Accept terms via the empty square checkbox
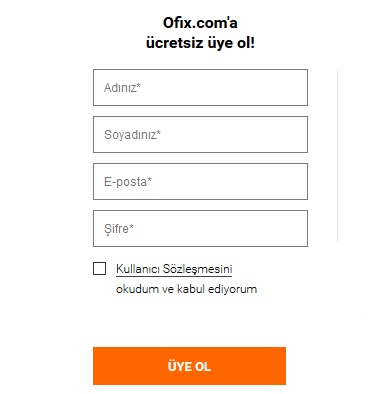 coord(99,269)
